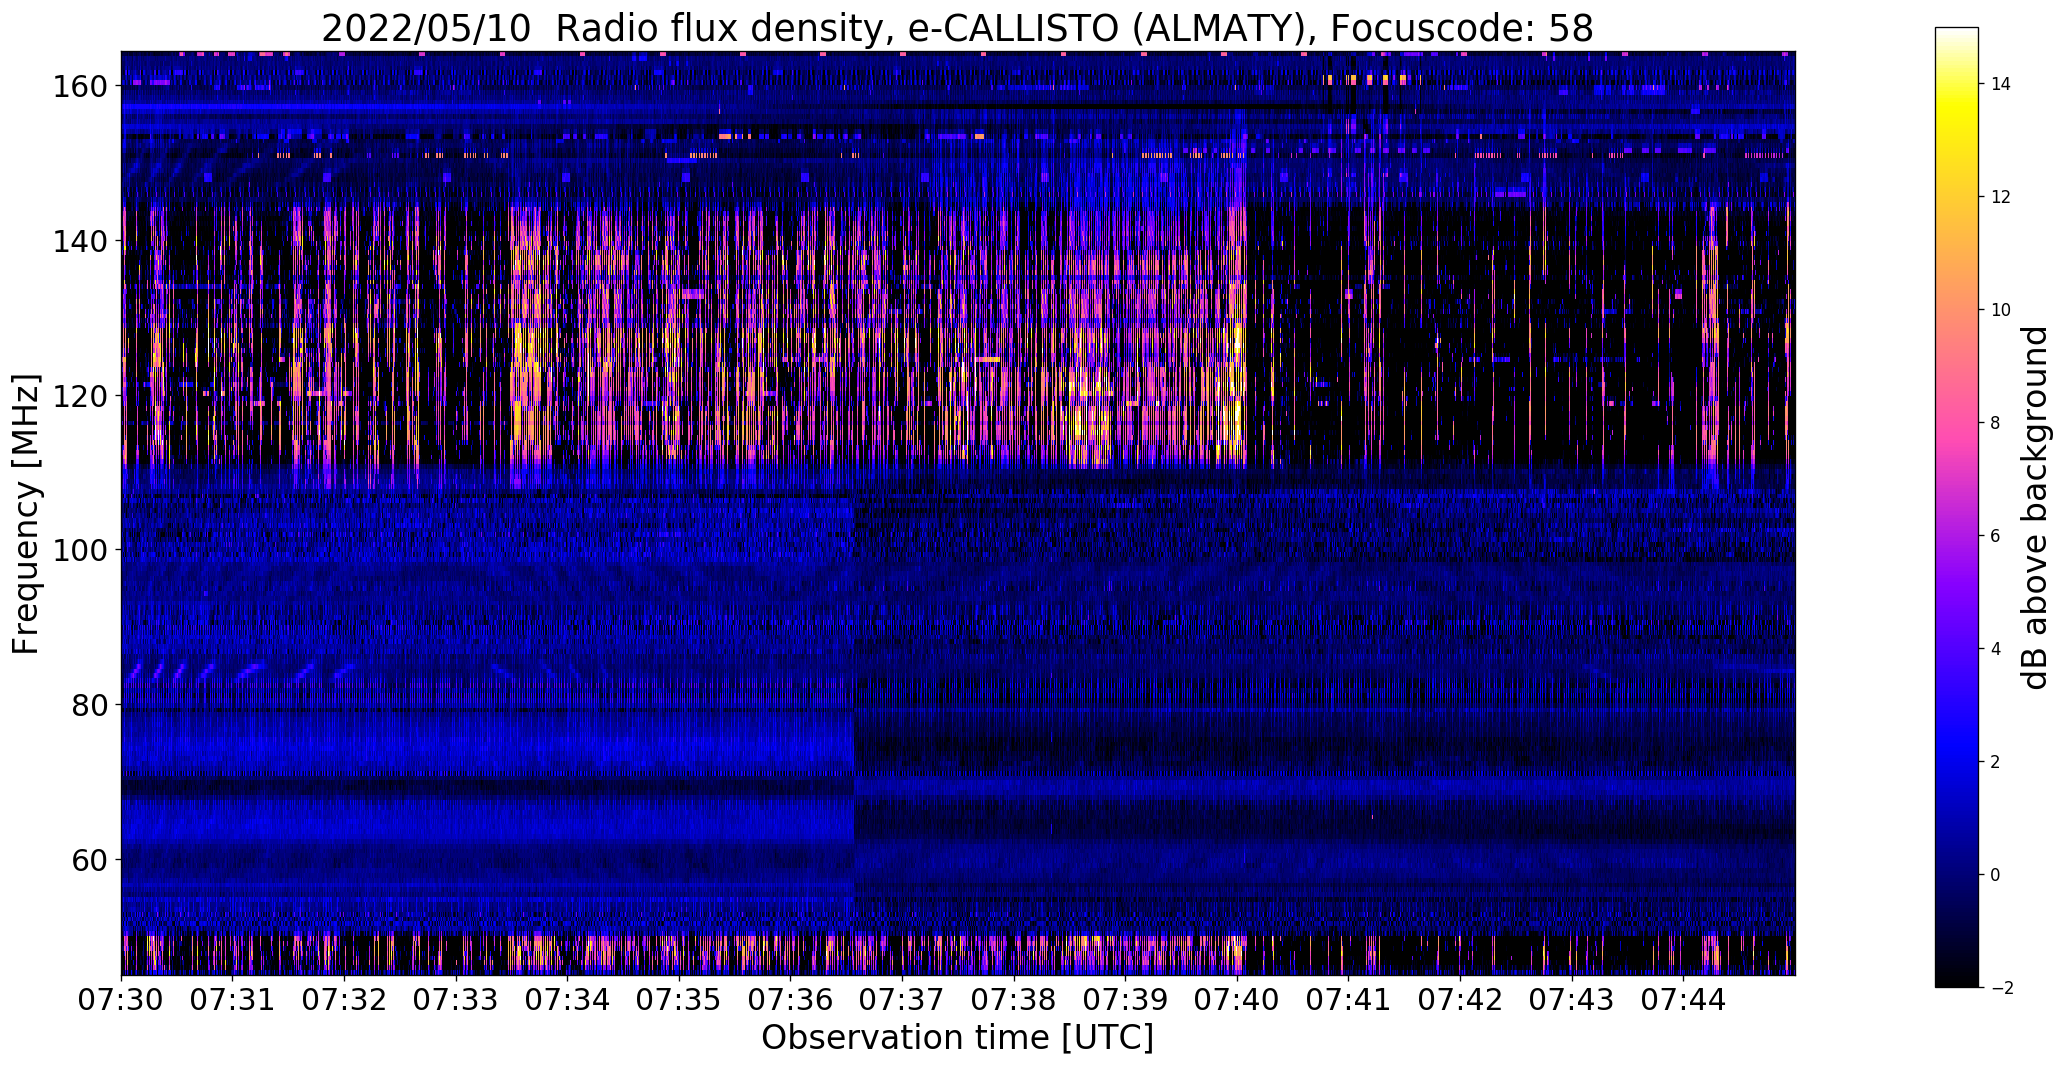Viewport: 2066px width, 1067px height.
Task: Click the 07:36 time tick label
Action: coord(791,1000)
